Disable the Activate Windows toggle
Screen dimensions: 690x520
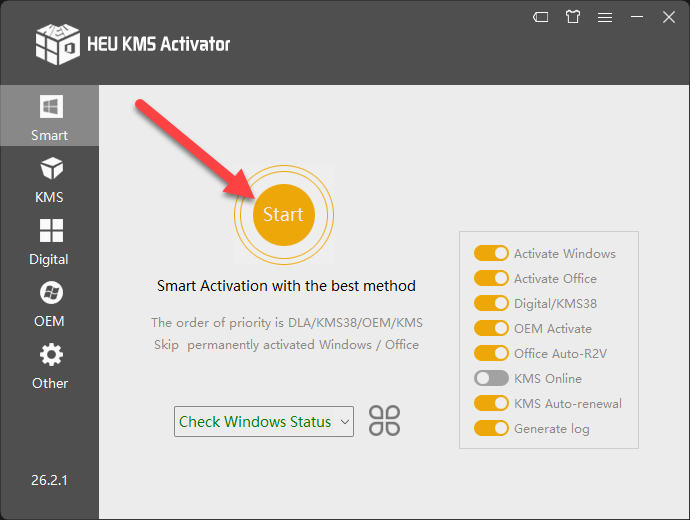[491, 253]
